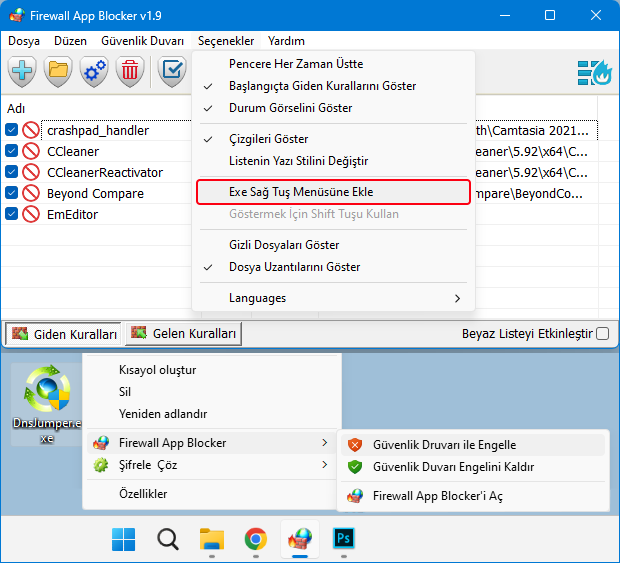Open File Explorer from the taskbar

point(212,539)
